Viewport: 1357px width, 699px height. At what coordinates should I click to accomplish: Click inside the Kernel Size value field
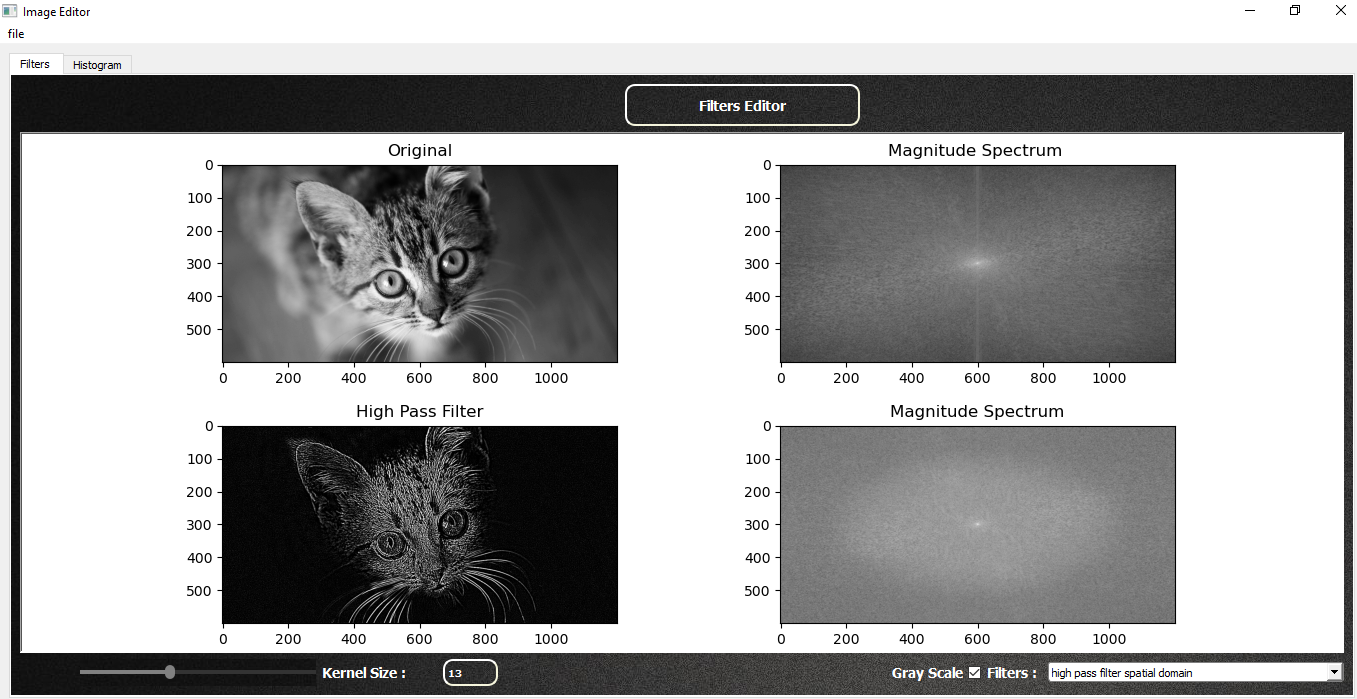click(469, 672)
